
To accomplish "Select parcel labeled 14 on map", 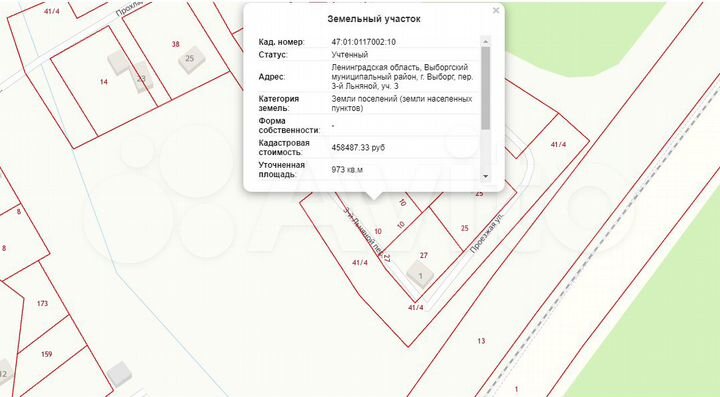I will point(104,82).
